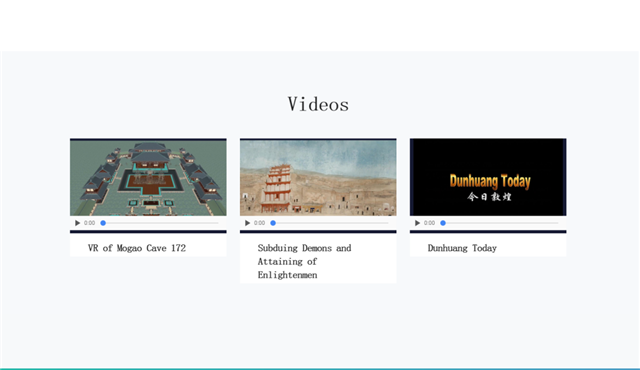Click the 0:00 time label on the Mogao Cave video
This screenshot has height=370, width=640.
(x=89, y=223)
